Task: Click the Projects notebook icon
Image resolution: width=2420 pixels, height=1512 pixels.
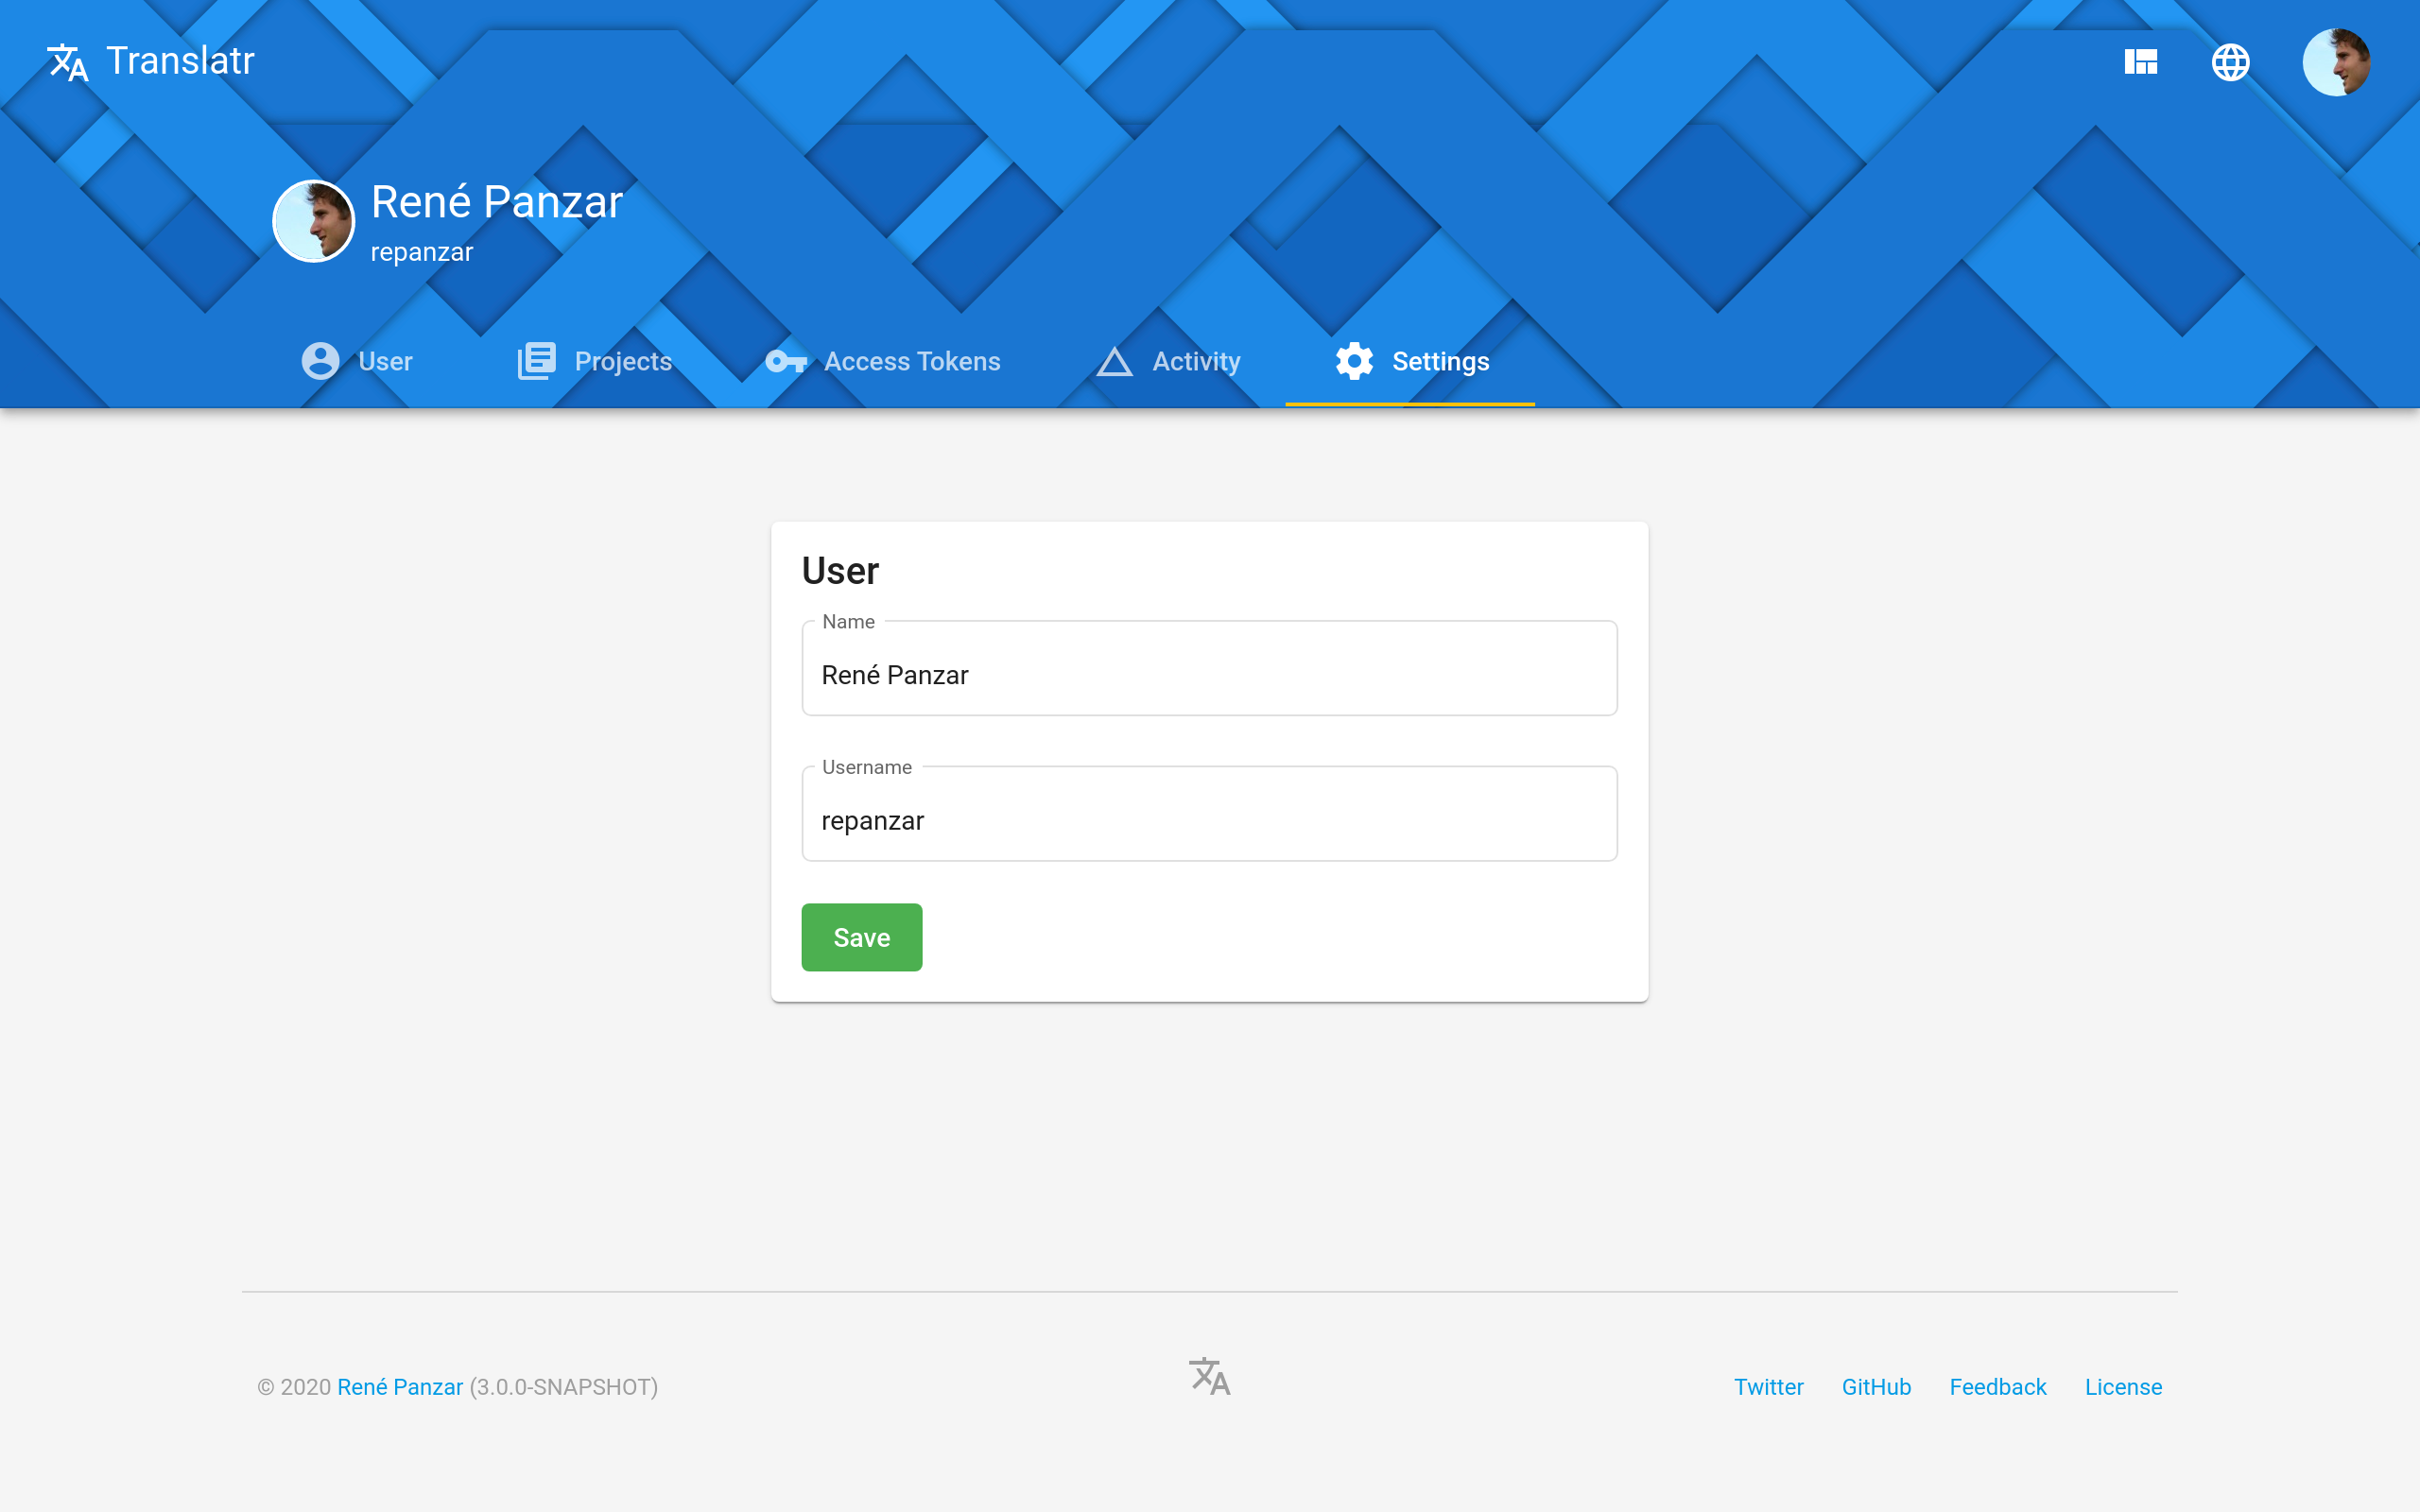Action: [539, 361]
